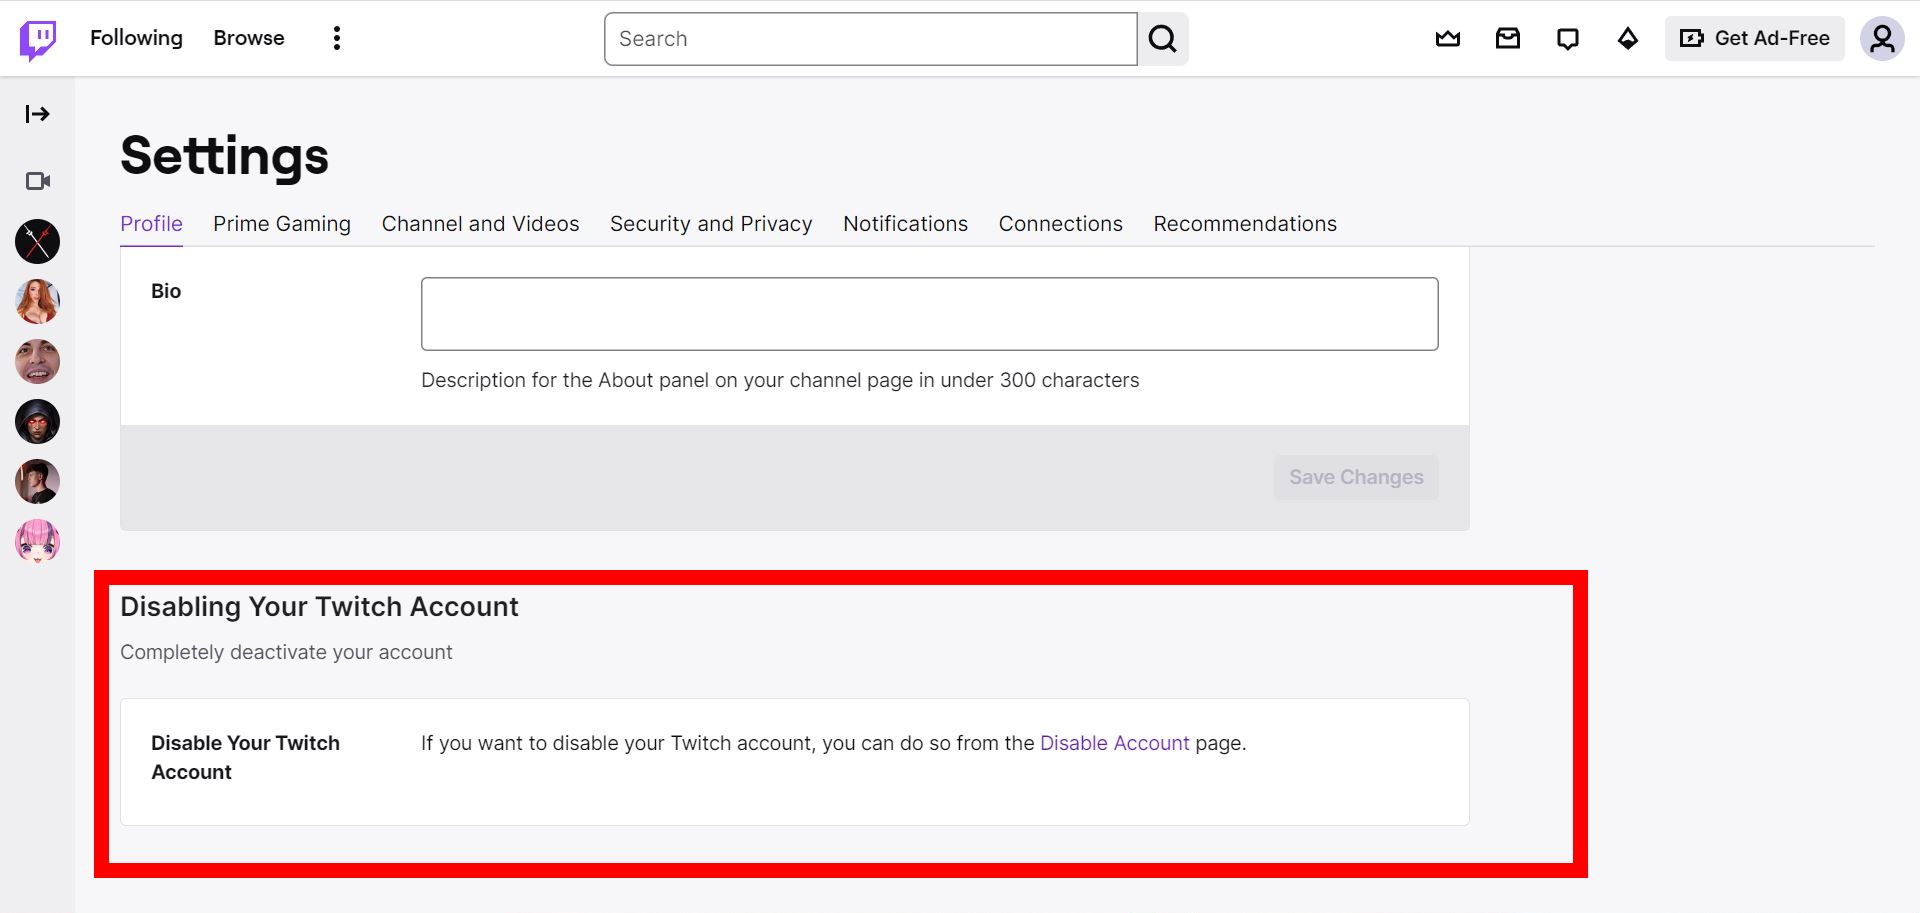Expand the crossed-swords channel avatar in sidebar

37,241
